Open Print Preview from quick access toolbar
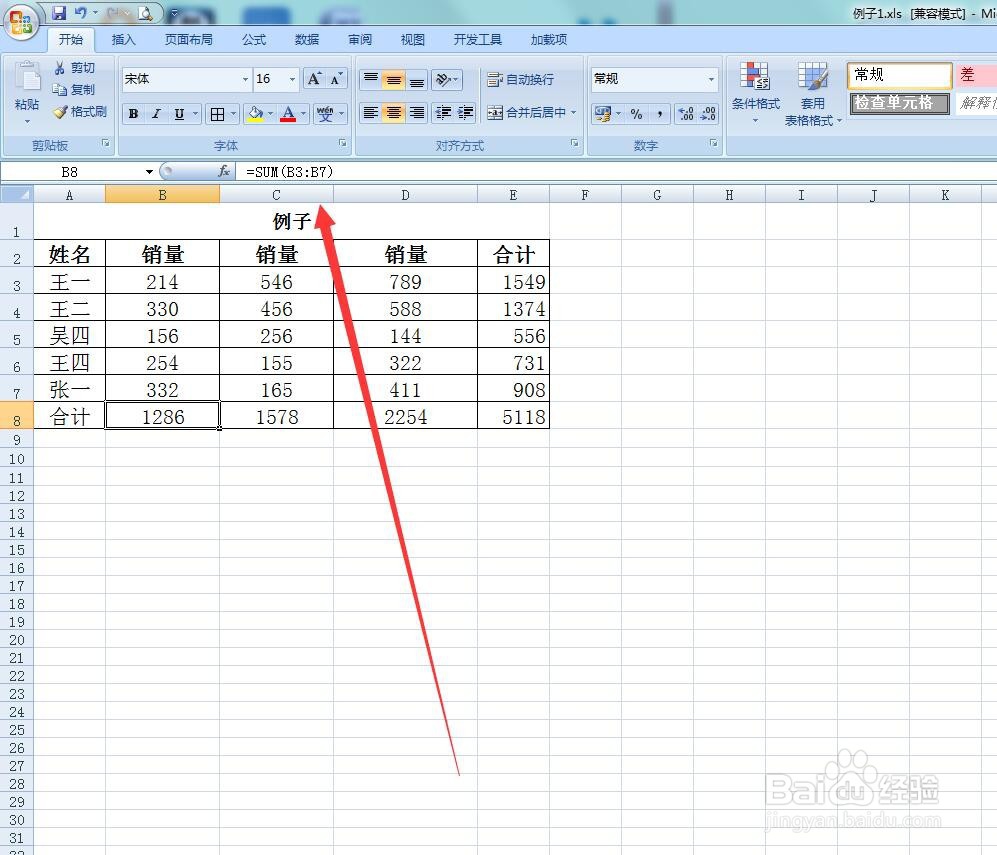This screenshot has height=855, width=997. pos(145,13)
